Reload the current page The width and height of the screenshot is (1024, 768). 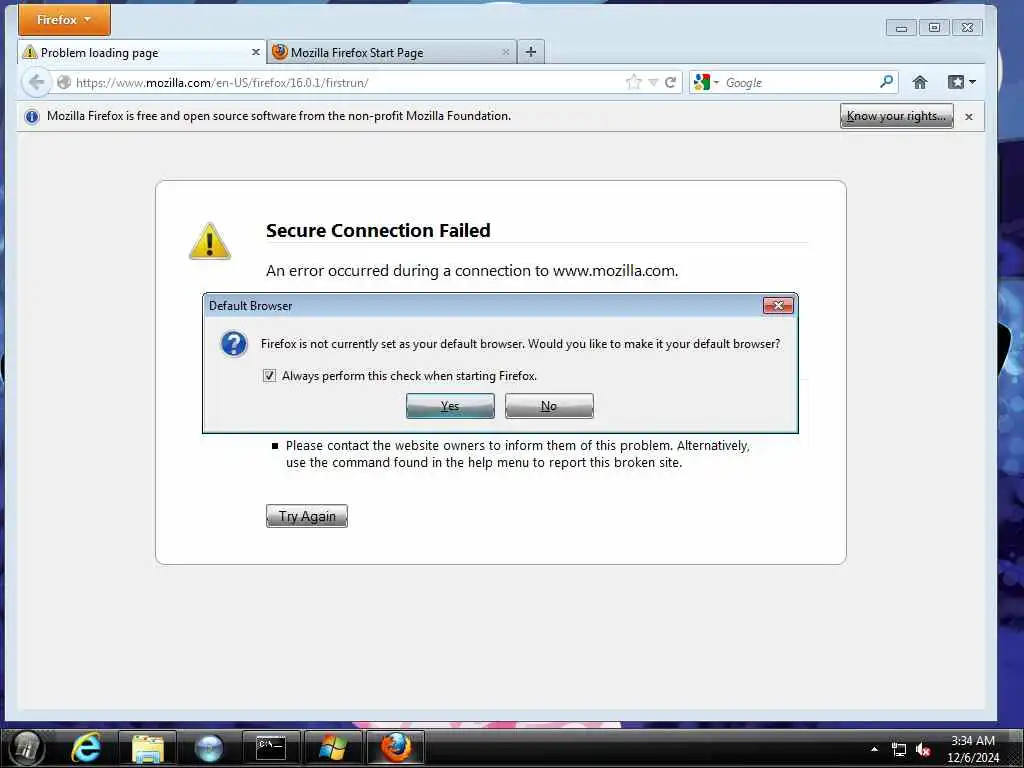tap(670, 82)
